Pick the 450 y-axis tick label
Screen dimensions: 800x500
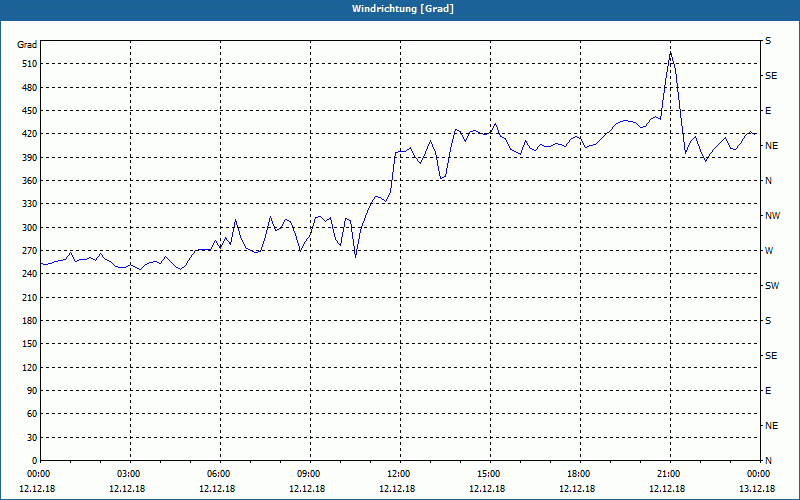point(30,111)
